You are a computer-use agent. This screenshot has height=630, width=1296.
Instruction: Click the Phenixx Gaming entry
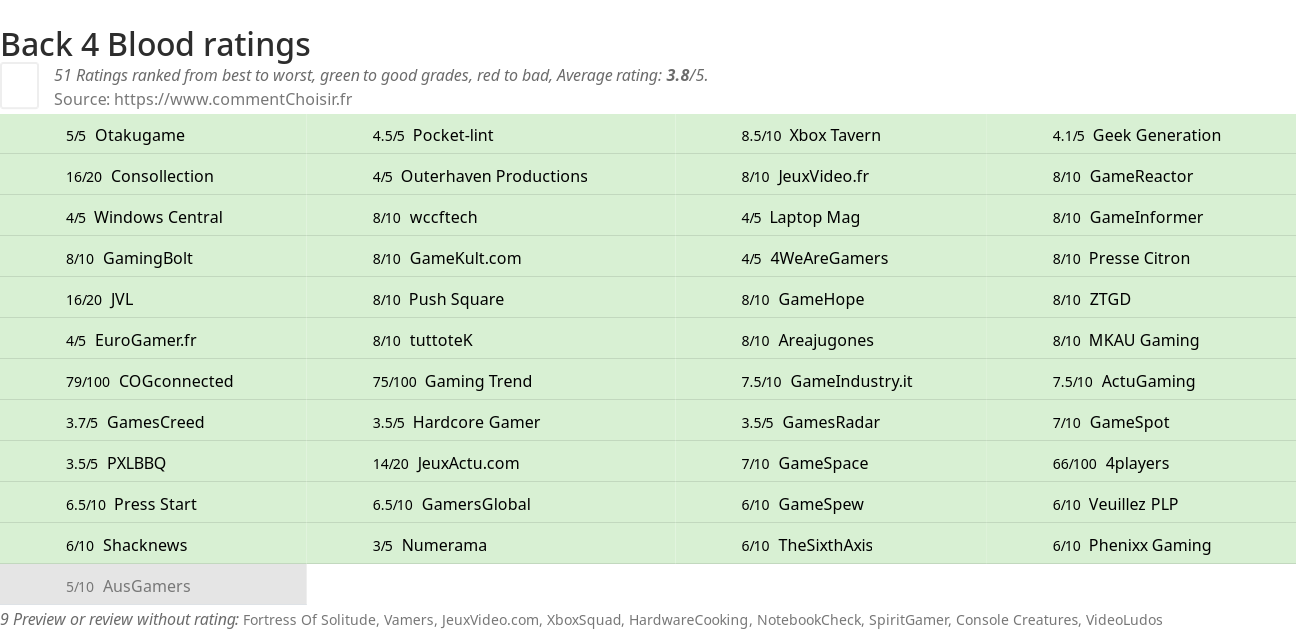coord(1141,545)
